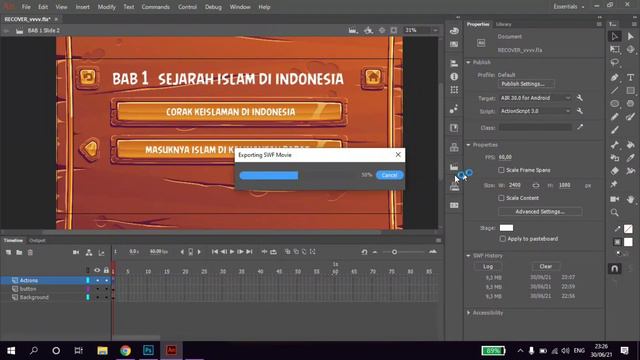Click the Delete layer trash icon
This screenshot has height=360, width=640.
(x=30, y=253)
